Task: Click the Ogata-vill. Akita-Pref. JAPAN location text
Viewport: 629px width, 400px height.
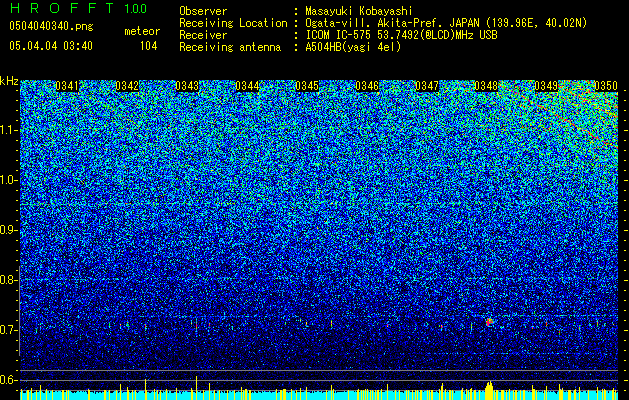Action: pos(446,23)
